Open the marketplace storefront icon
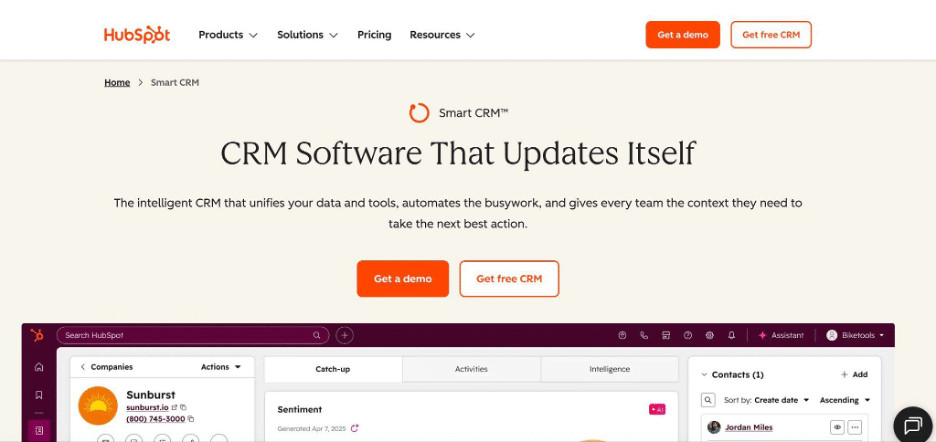The width and height of the screenshot is (936, 442). coord(666,336)
